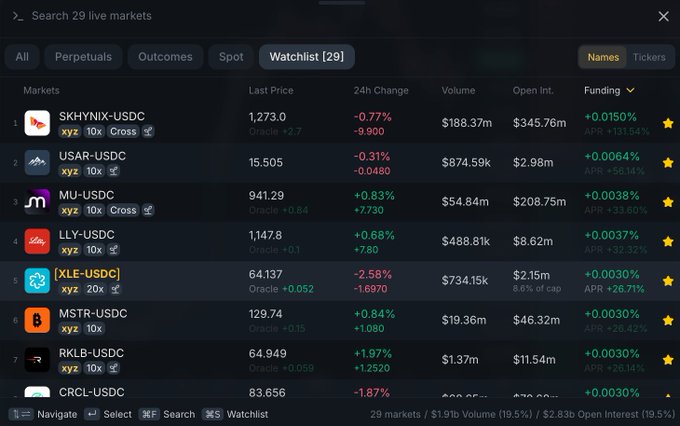Image resolution: width=680 pixels, height=426 pixels.
Task: Click the Enter key Select hint
Action: [108, 414]
